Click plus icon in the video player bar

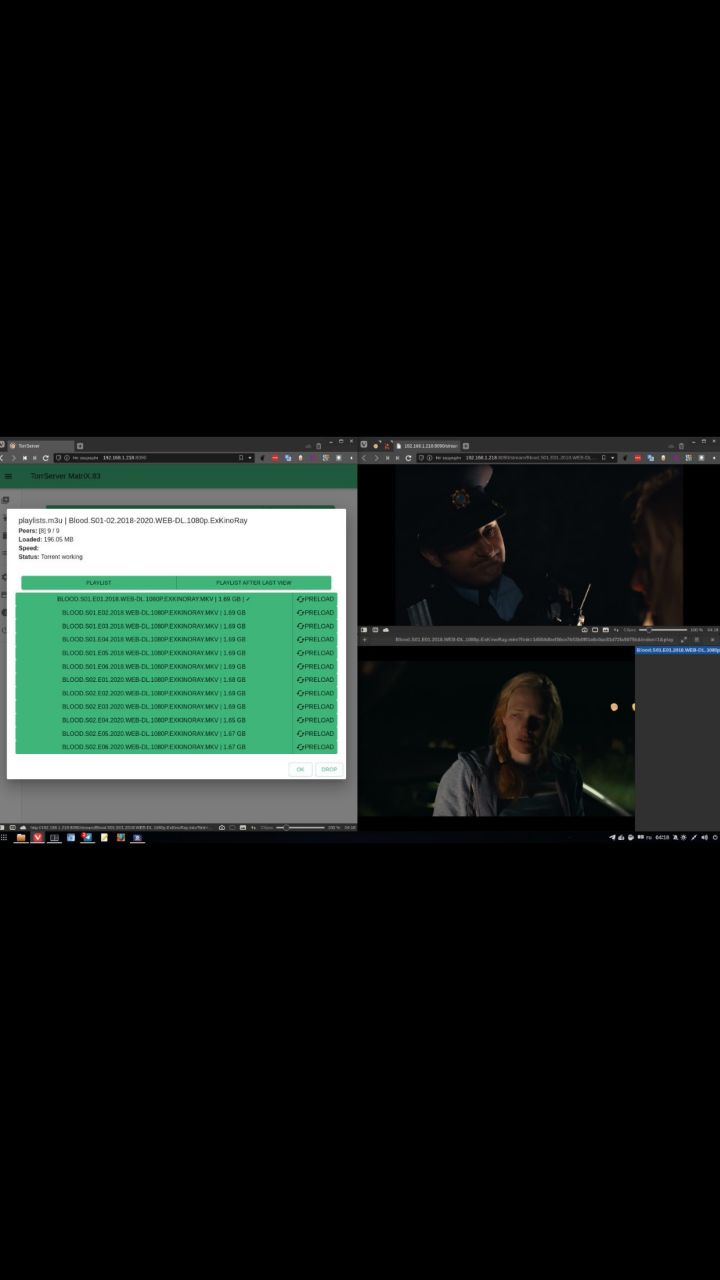pyautogui.click(x=365, y=639)
